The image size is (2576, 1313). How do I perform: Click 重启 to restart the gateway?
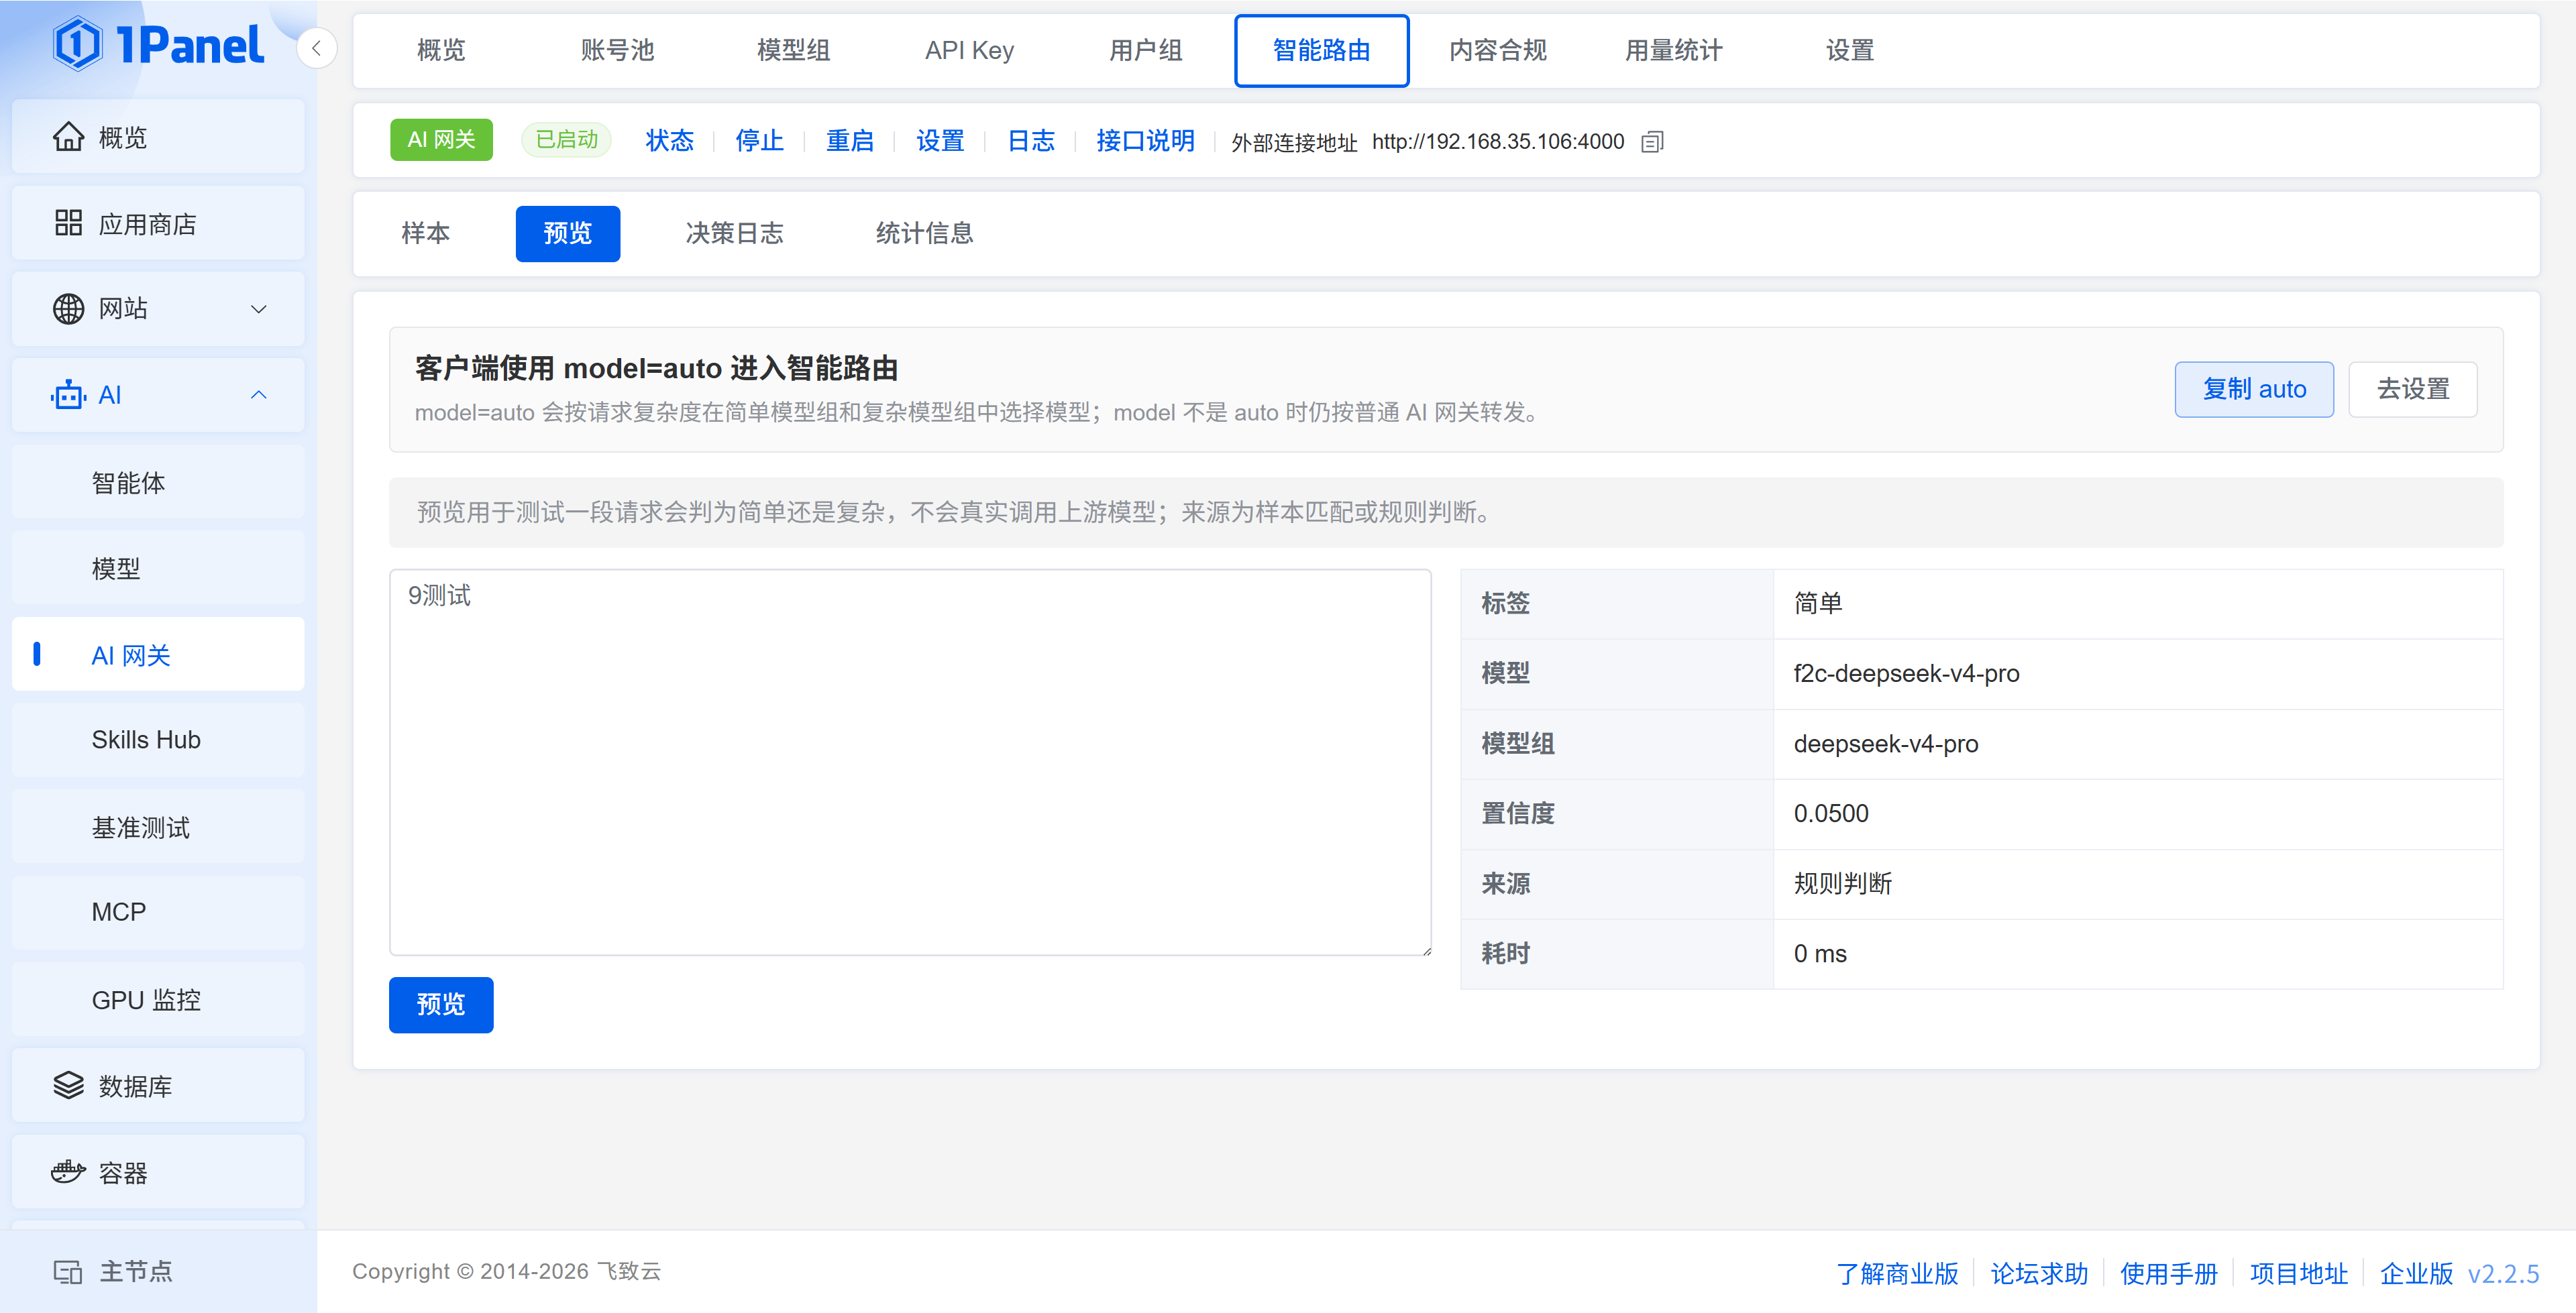pyautogui.click(x=850, y=141)
